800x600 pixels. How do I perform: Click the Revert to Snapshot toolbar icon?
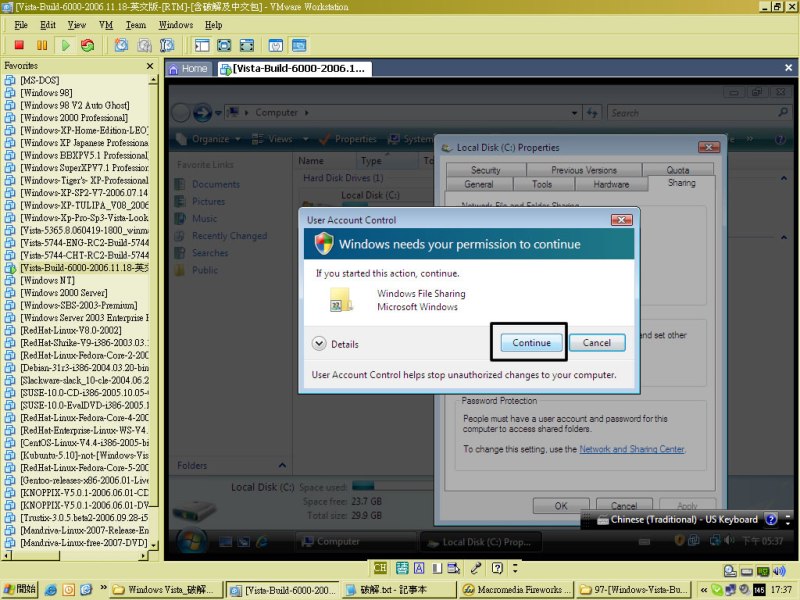144,45
